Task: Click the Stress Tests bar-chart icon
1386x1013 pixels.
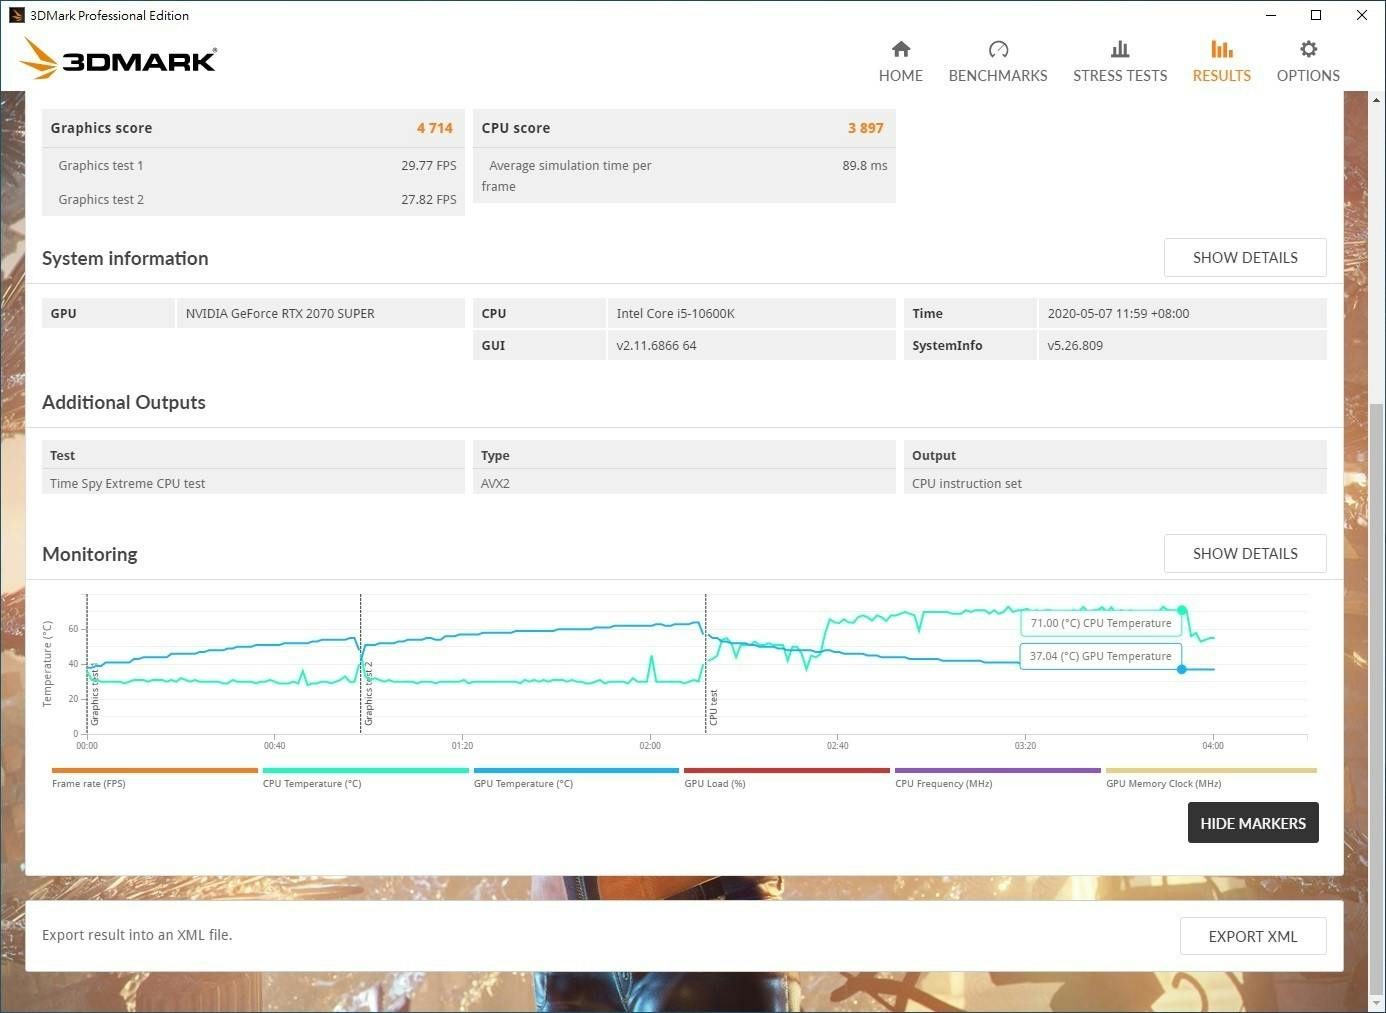Action: tap(1120, 49)
